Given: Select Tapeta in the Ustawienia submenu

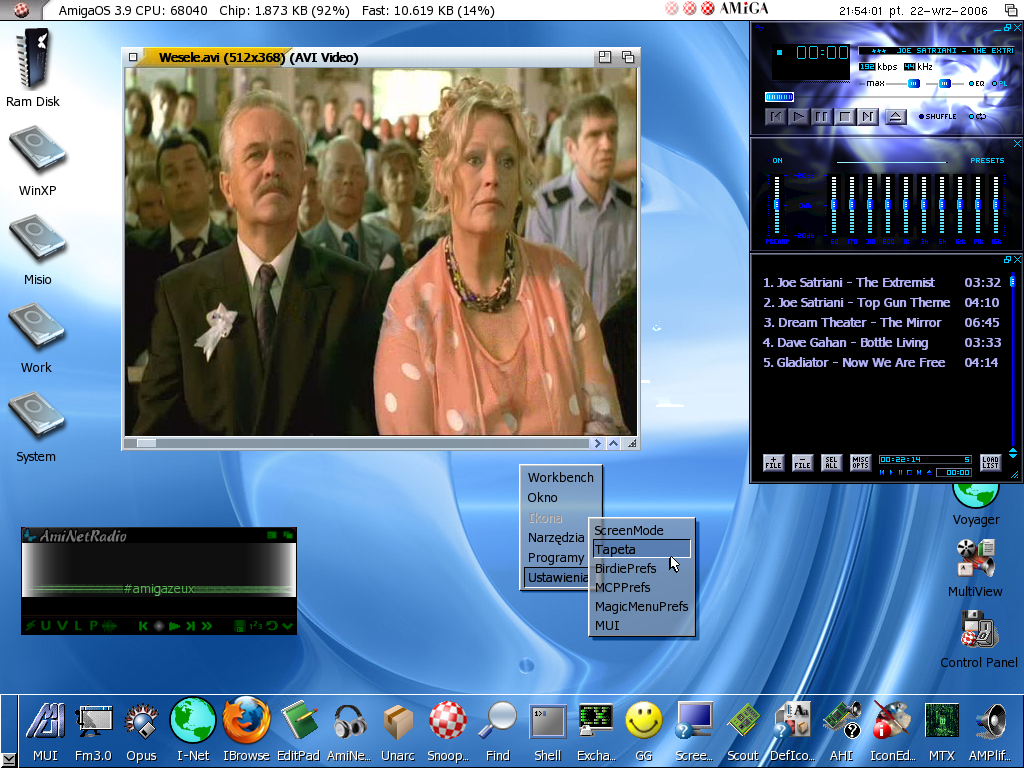Looking at the screenshot, I should [641, 549].
